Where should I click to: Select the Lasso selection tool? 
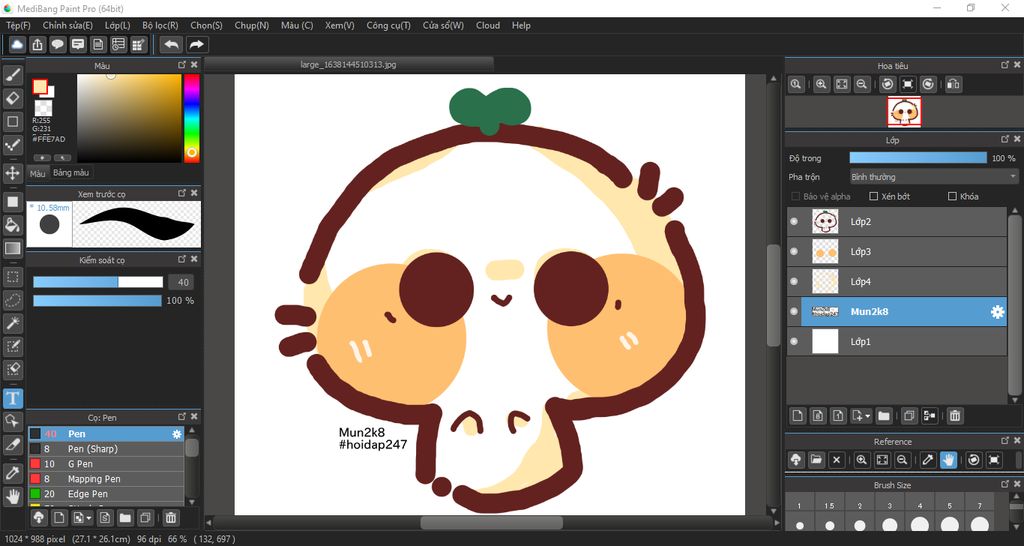pos(12,300)
